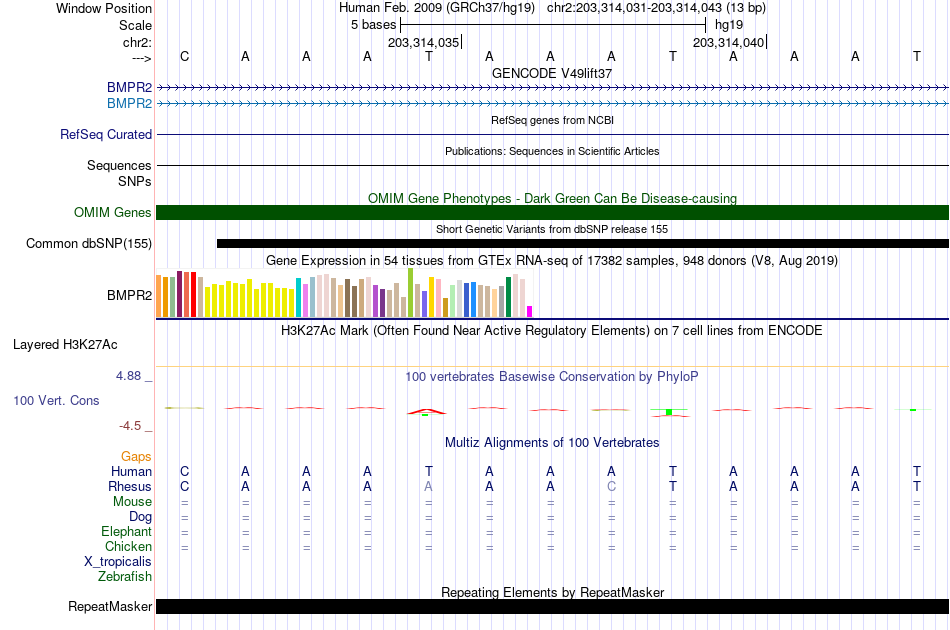Click the Zebrafish species row label

click(x=125, y=577)
